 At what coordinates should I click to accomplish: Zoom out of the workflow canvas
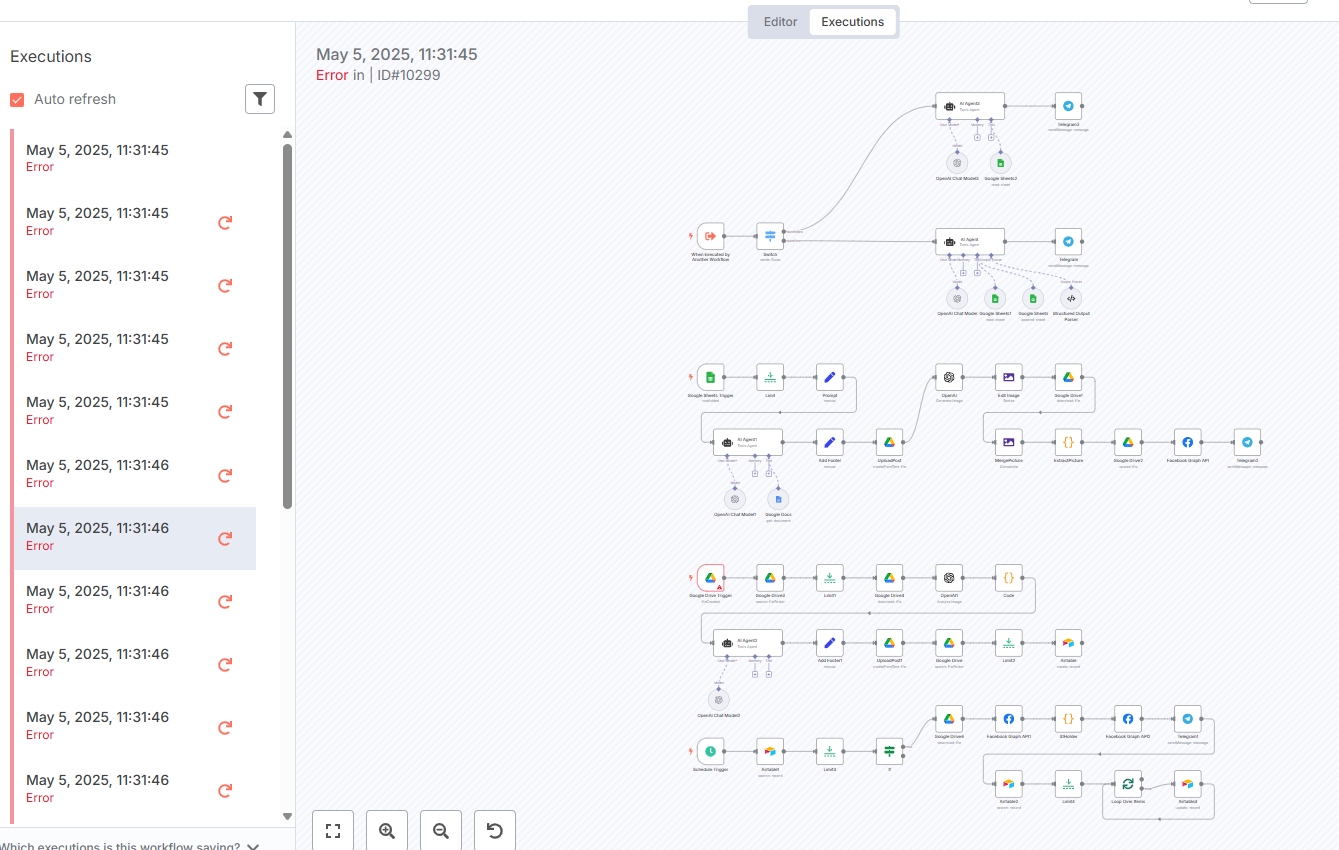(x=441, y=831)
